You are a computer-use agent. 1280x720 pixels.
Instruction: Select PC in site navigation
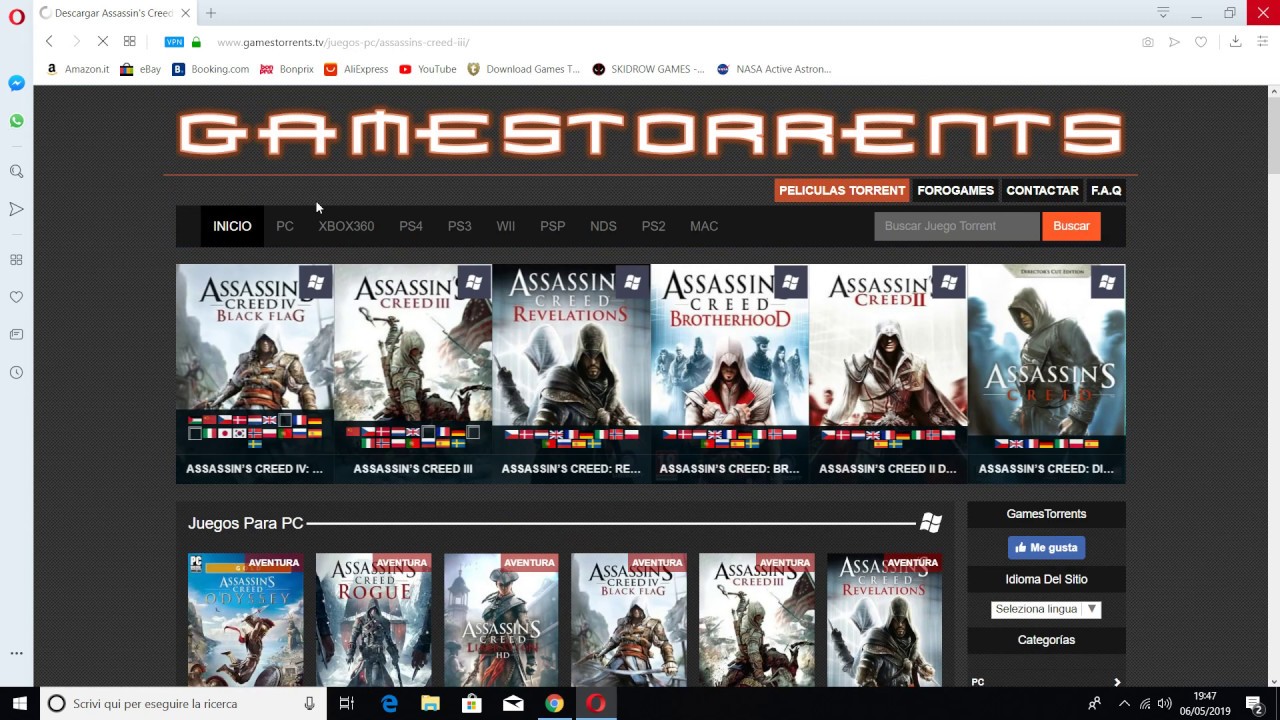(285, 226)
